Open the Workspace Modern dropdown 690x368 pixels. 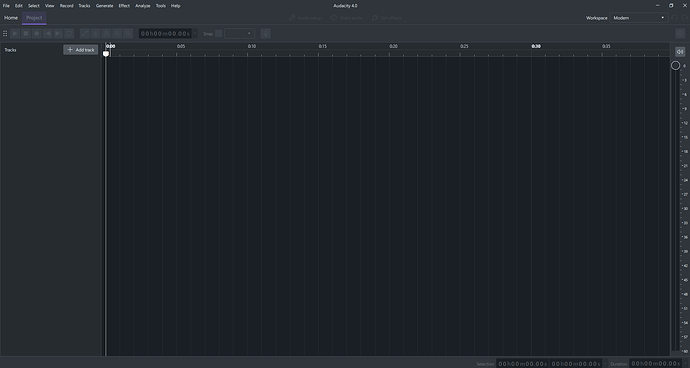pos(639,18)
